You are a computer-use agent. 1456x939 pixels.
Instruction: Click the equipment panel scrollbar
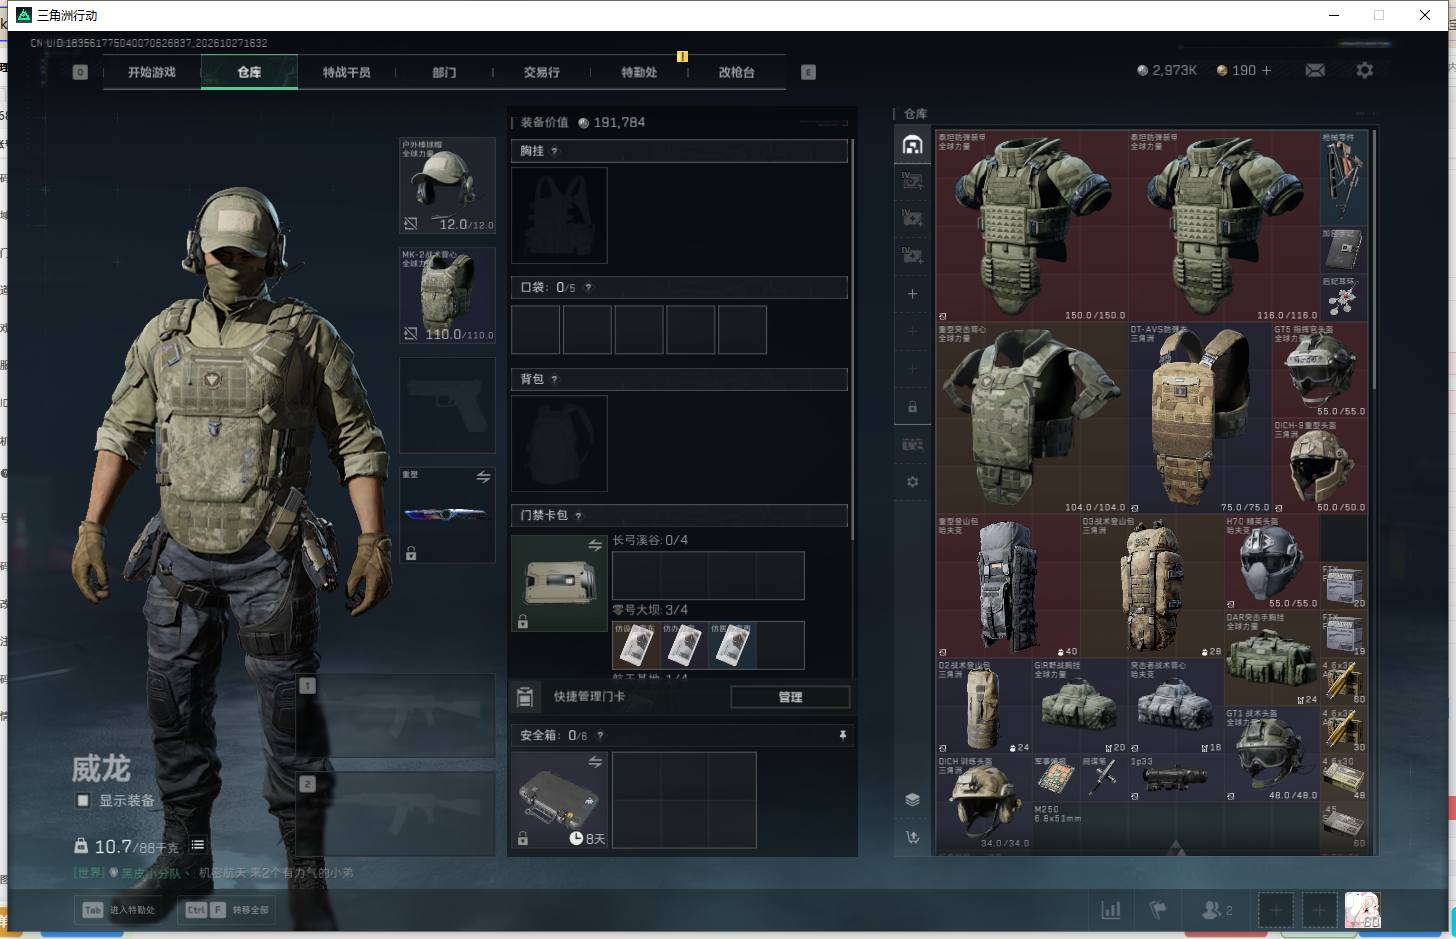coord(853,340)
